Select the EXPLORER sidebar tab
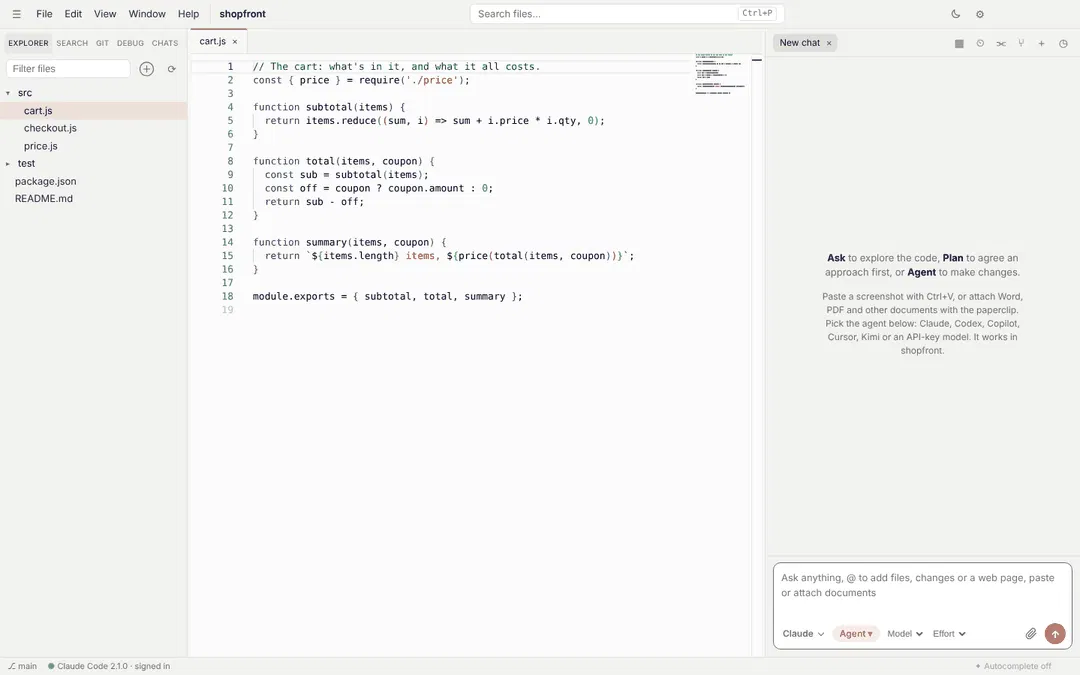Viewport: 1080px width, 675px height. [28, 43]
